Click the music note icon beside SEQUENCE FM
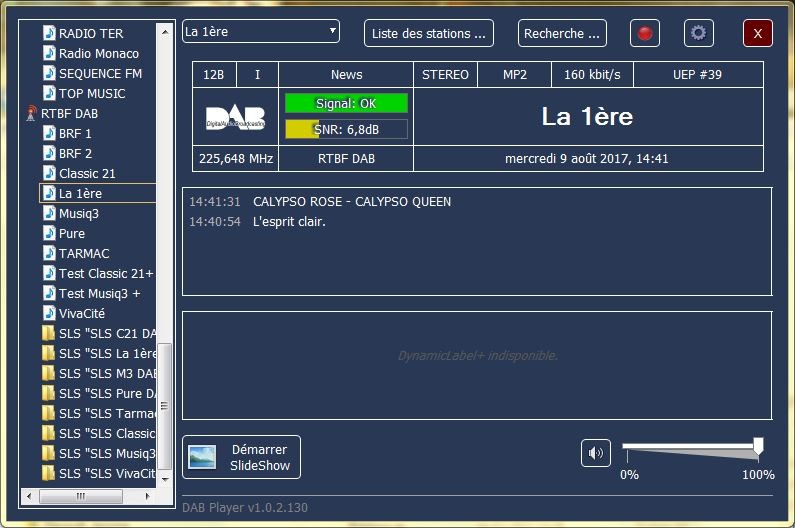 pos(49,73)
